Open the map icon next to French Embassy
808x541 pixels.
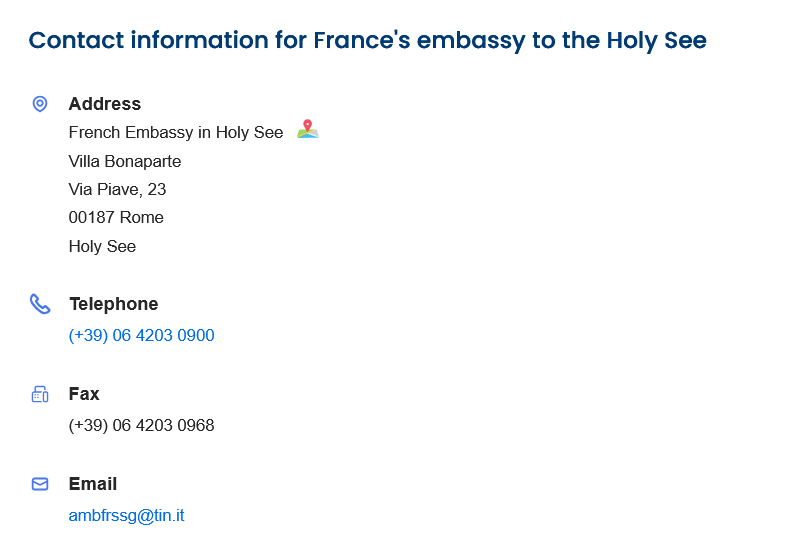[308, 130]
